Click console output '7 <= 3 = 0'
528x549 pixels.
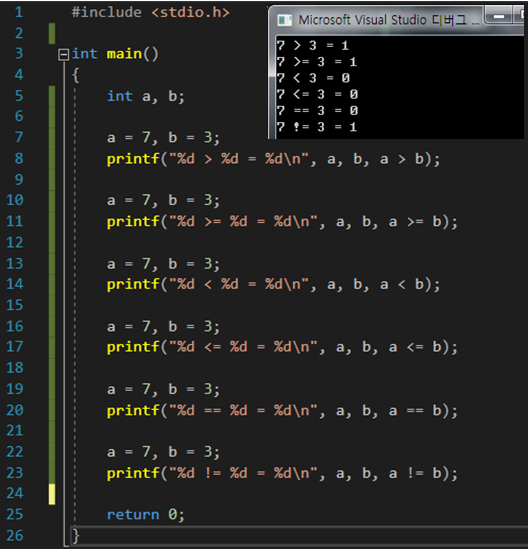(x=317, y=95)
